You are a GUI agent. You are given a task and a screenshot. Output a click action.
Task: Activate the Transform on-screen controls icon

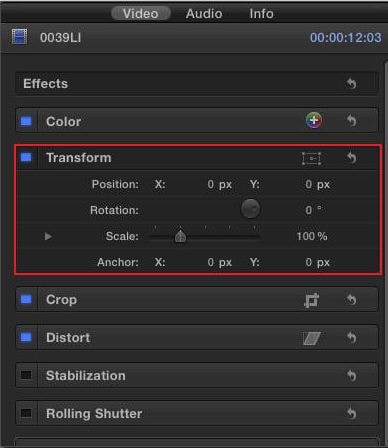pos(312,158)
